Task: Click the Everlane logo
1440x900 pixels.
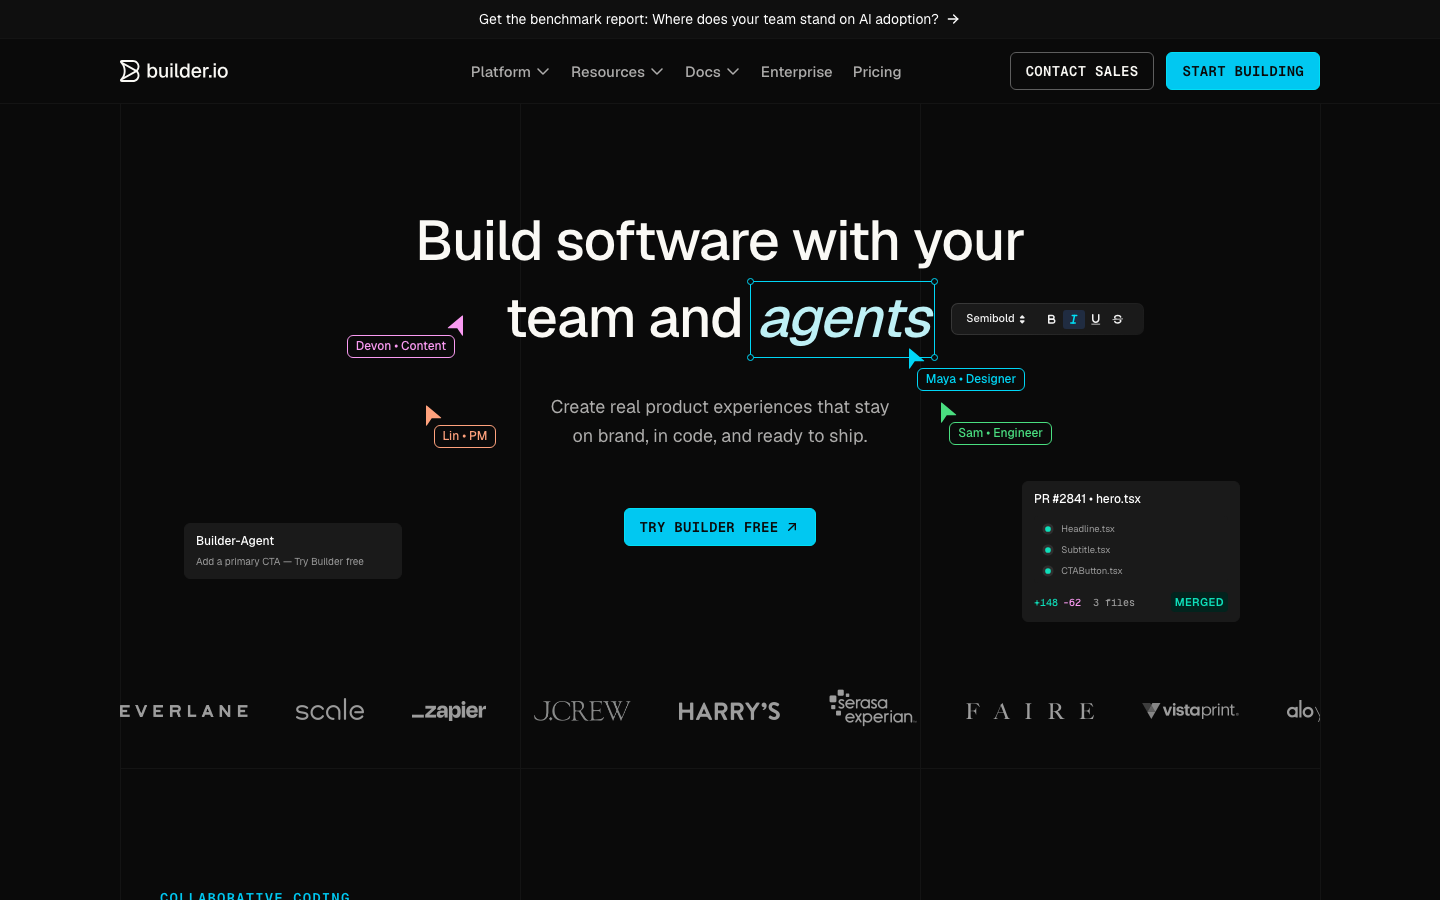Action: coord(184,711)
